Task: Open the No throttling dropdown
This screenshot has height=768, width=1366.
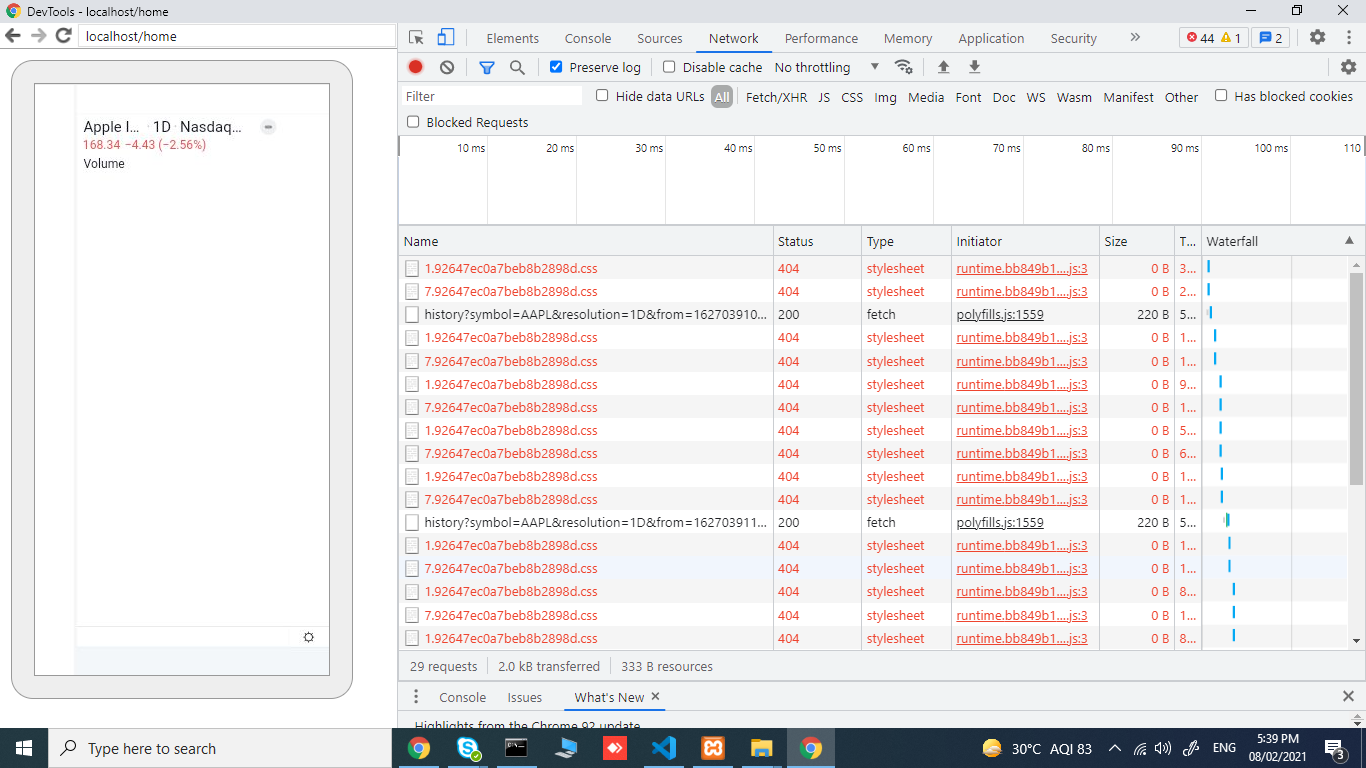Action: [824, 67]
